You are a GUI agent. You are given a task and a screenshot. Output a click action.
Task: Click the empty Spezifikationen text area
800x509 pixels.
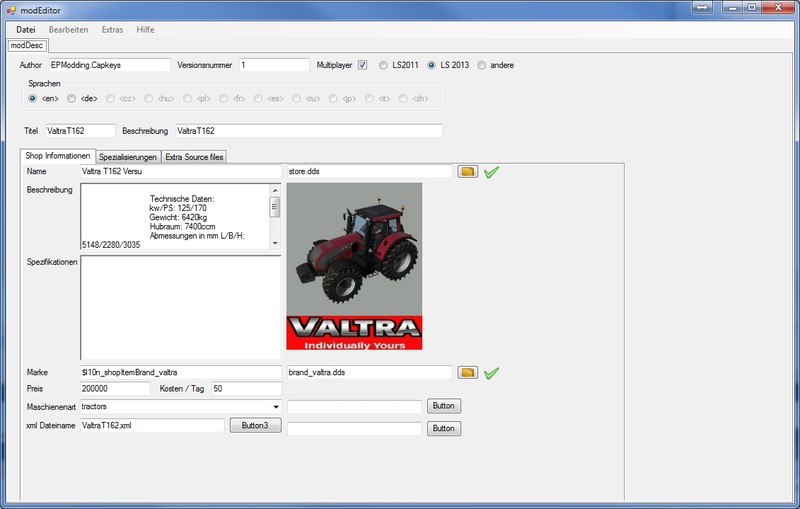[181, 308]
